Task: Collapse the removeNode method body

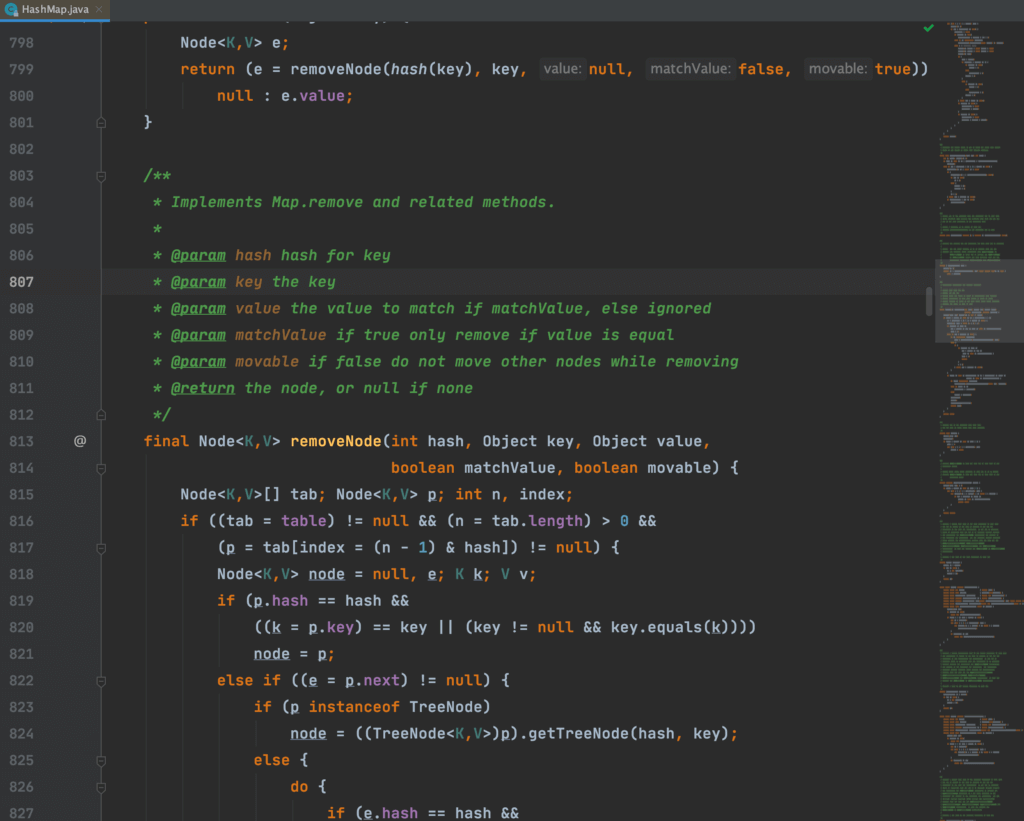Action: coord(101,467)
